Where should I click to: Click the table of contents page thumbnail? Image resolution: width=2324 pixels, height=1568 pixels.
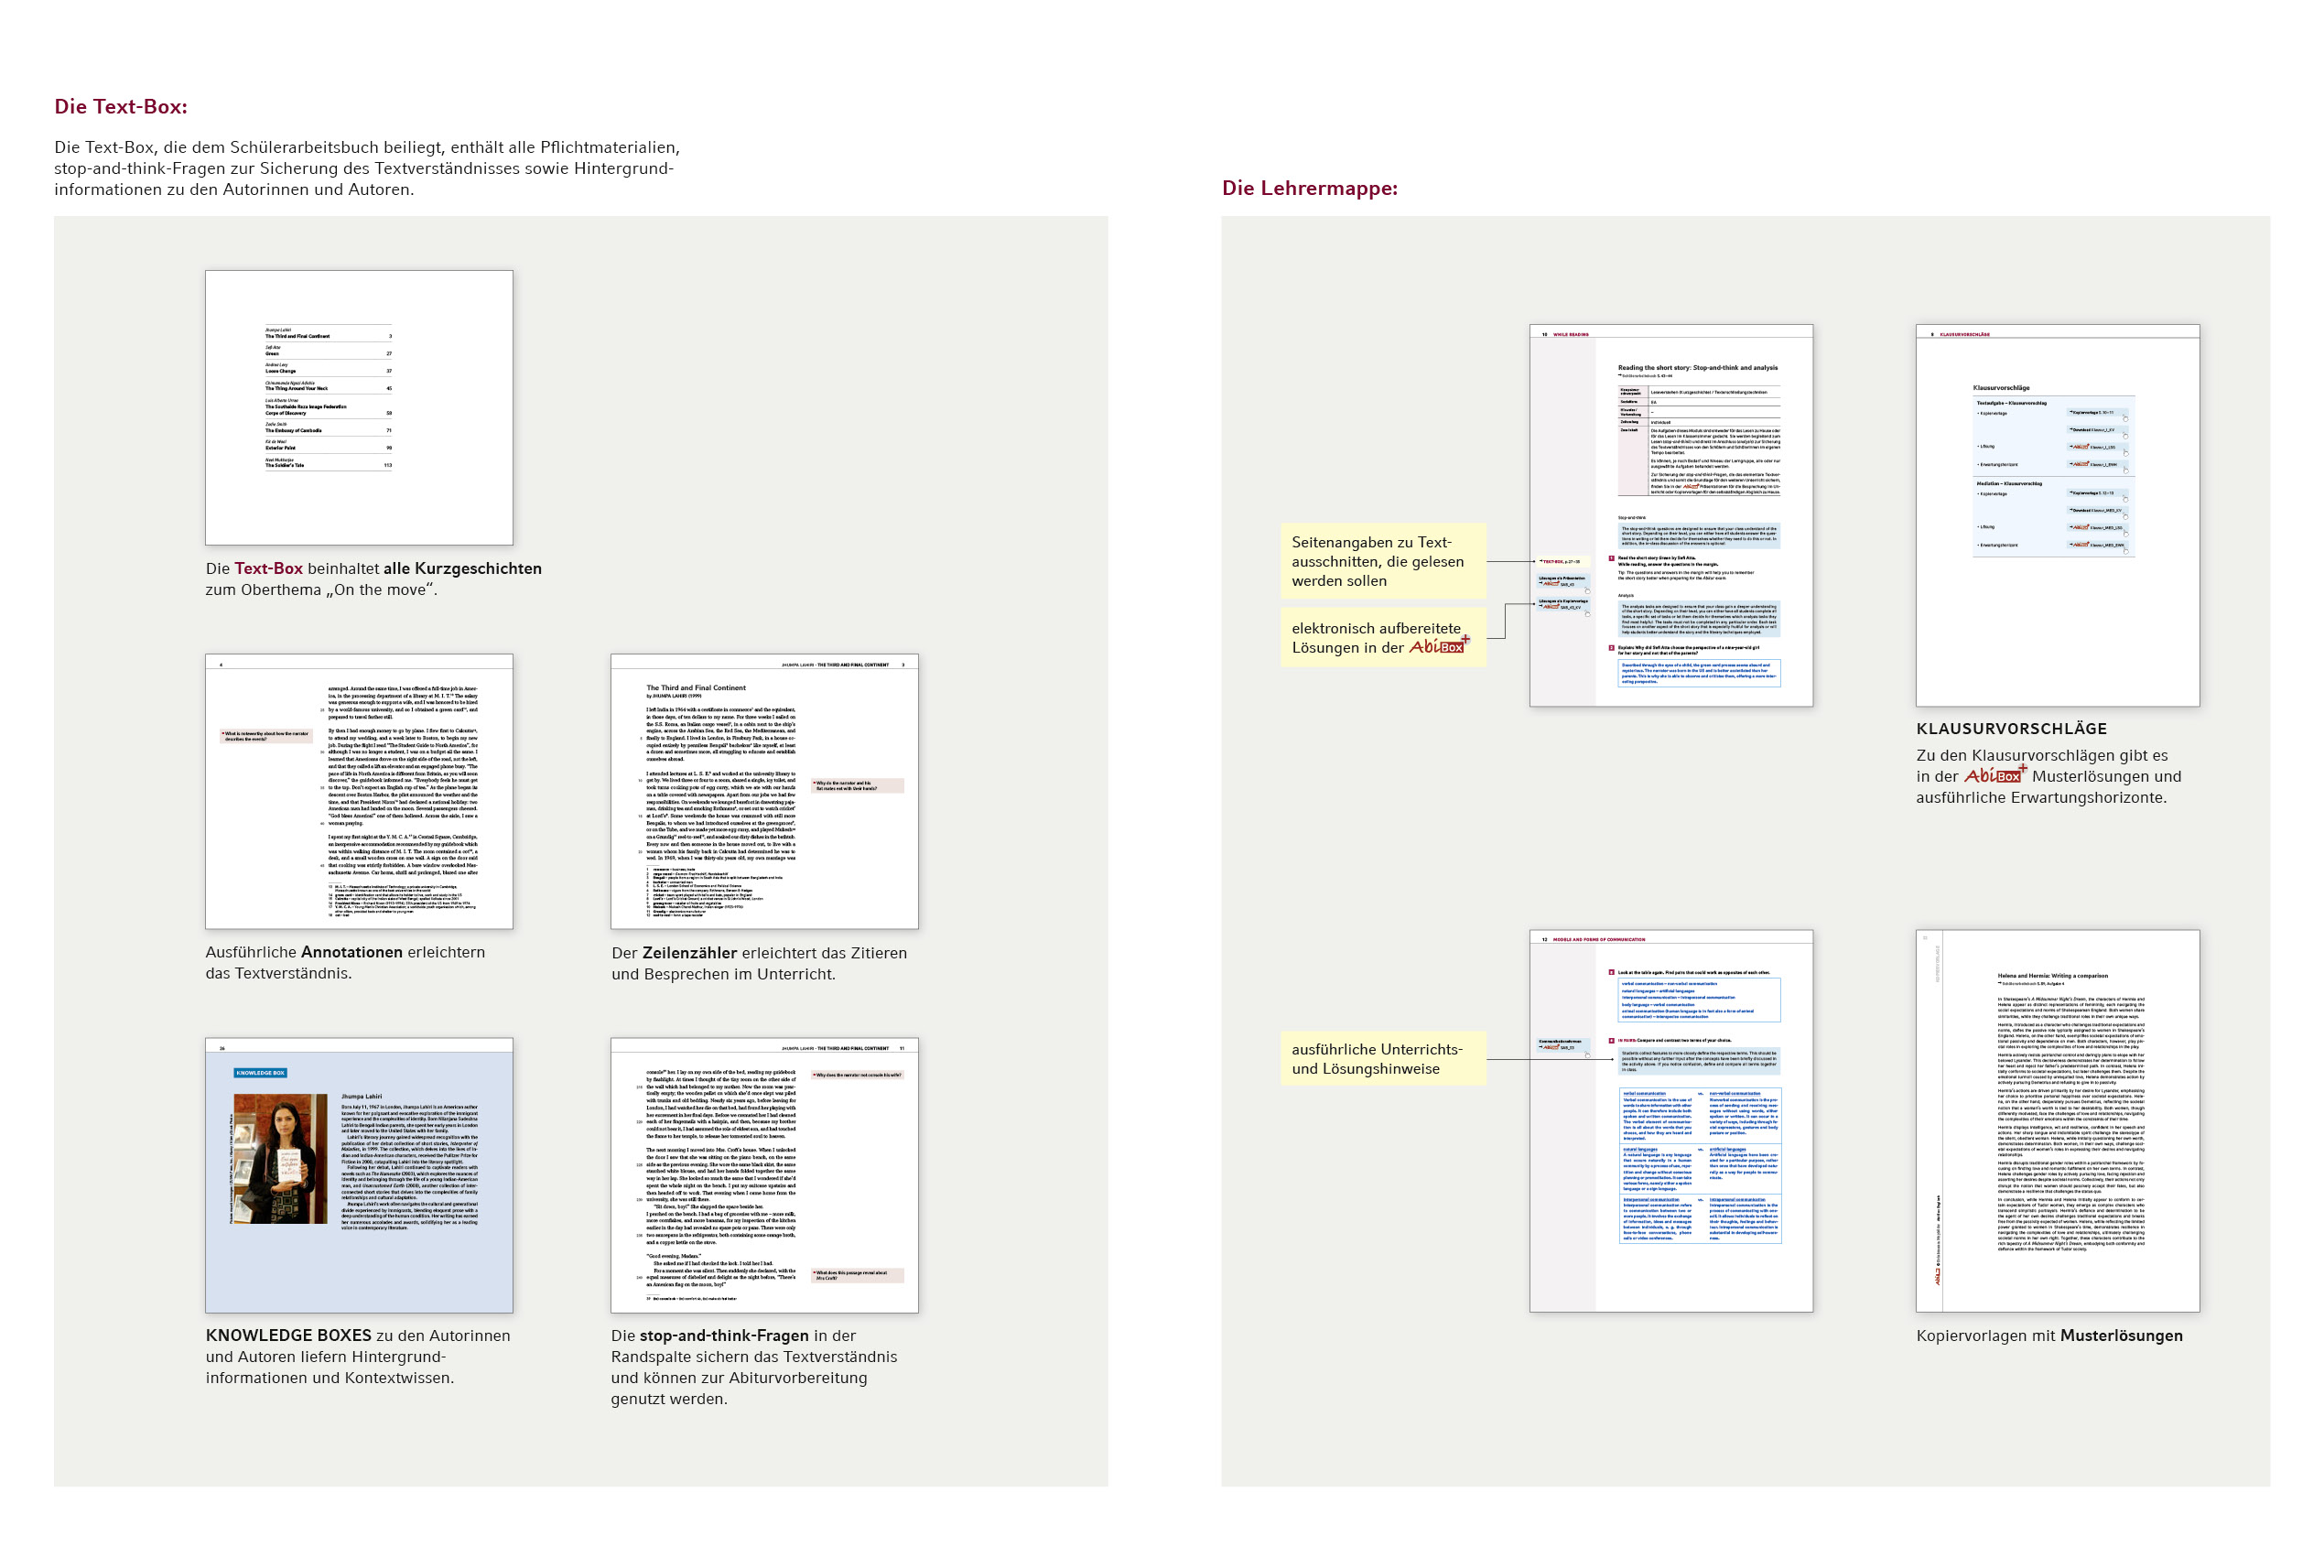point(359,407)
